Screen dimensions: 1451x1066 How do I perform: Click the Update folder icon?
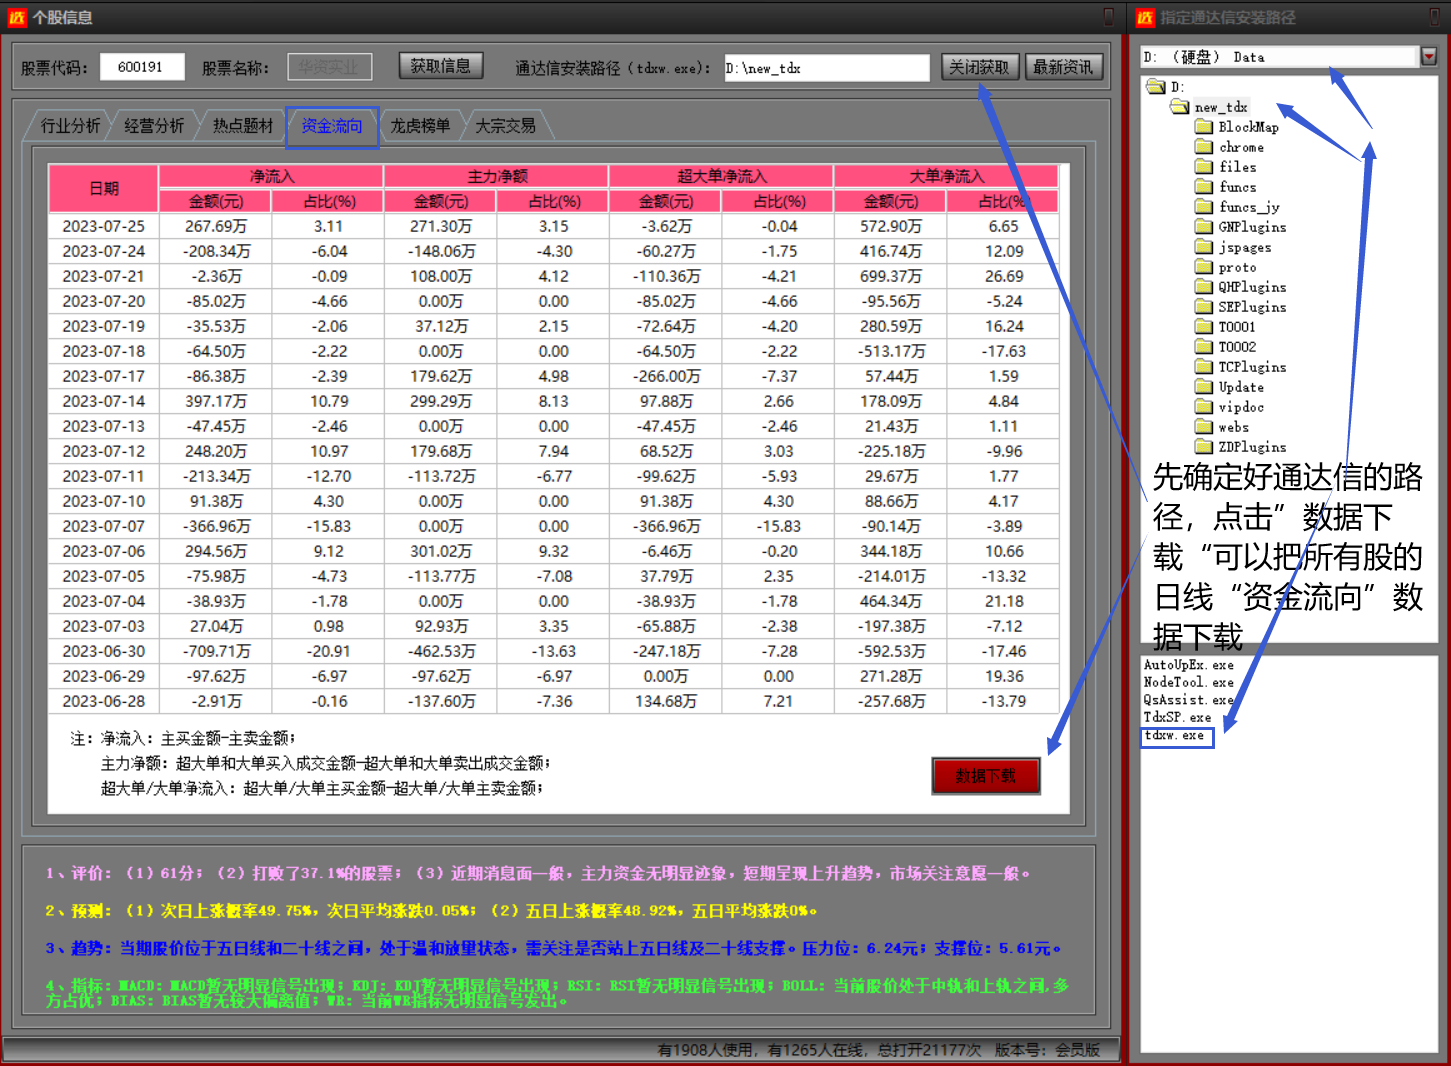(1204, 387)
